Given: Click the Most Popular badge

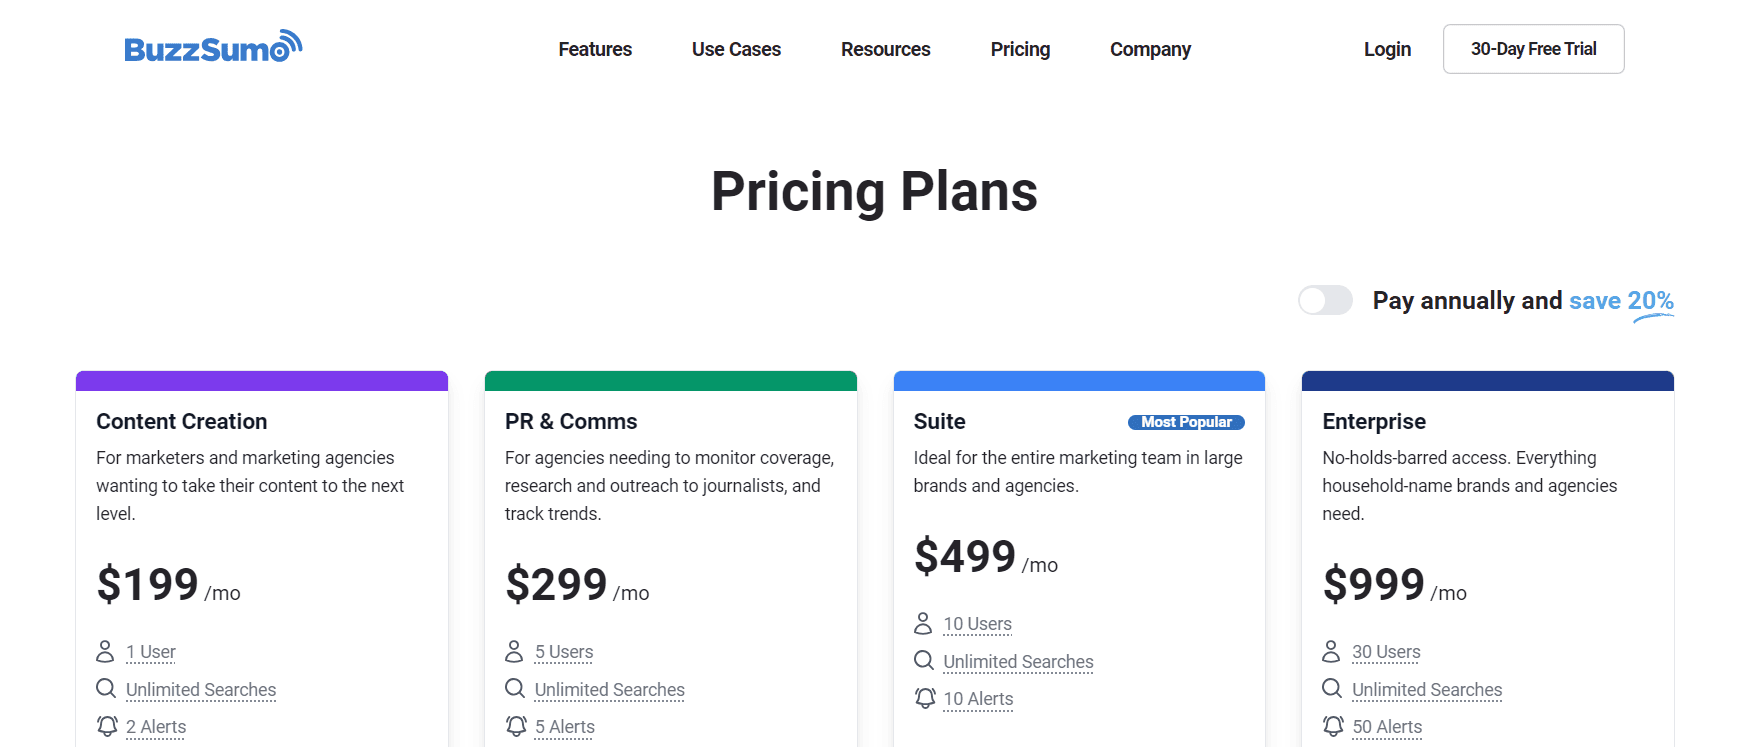Looking at the screenshot, I should [x=1186, y=422].
